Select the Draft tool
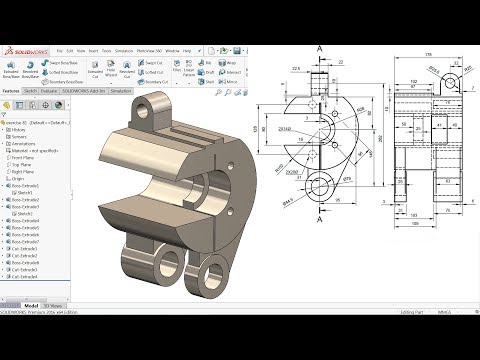 [206, 72]
